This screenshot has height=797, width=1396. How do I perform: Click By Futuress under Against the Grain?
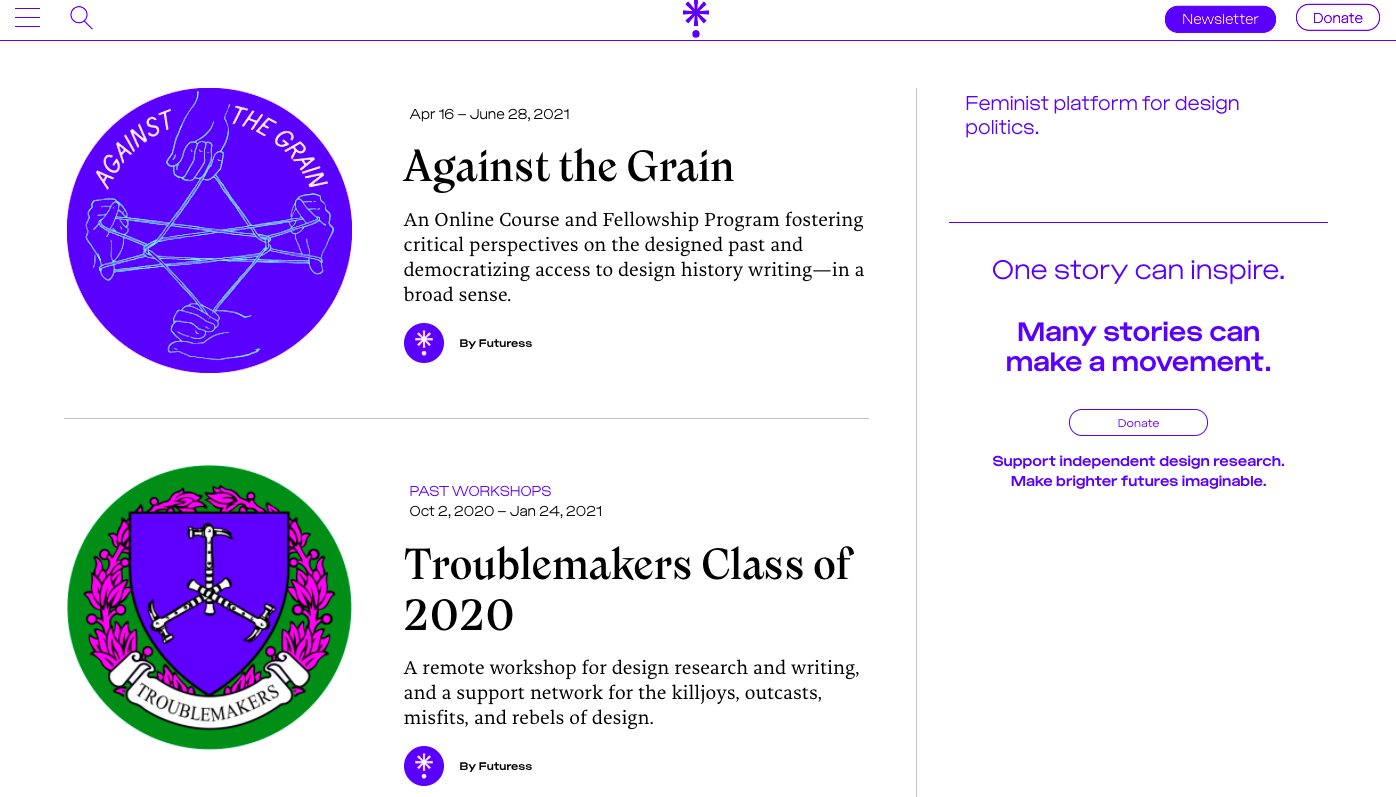pyautogui.click(x=496, y=343)
